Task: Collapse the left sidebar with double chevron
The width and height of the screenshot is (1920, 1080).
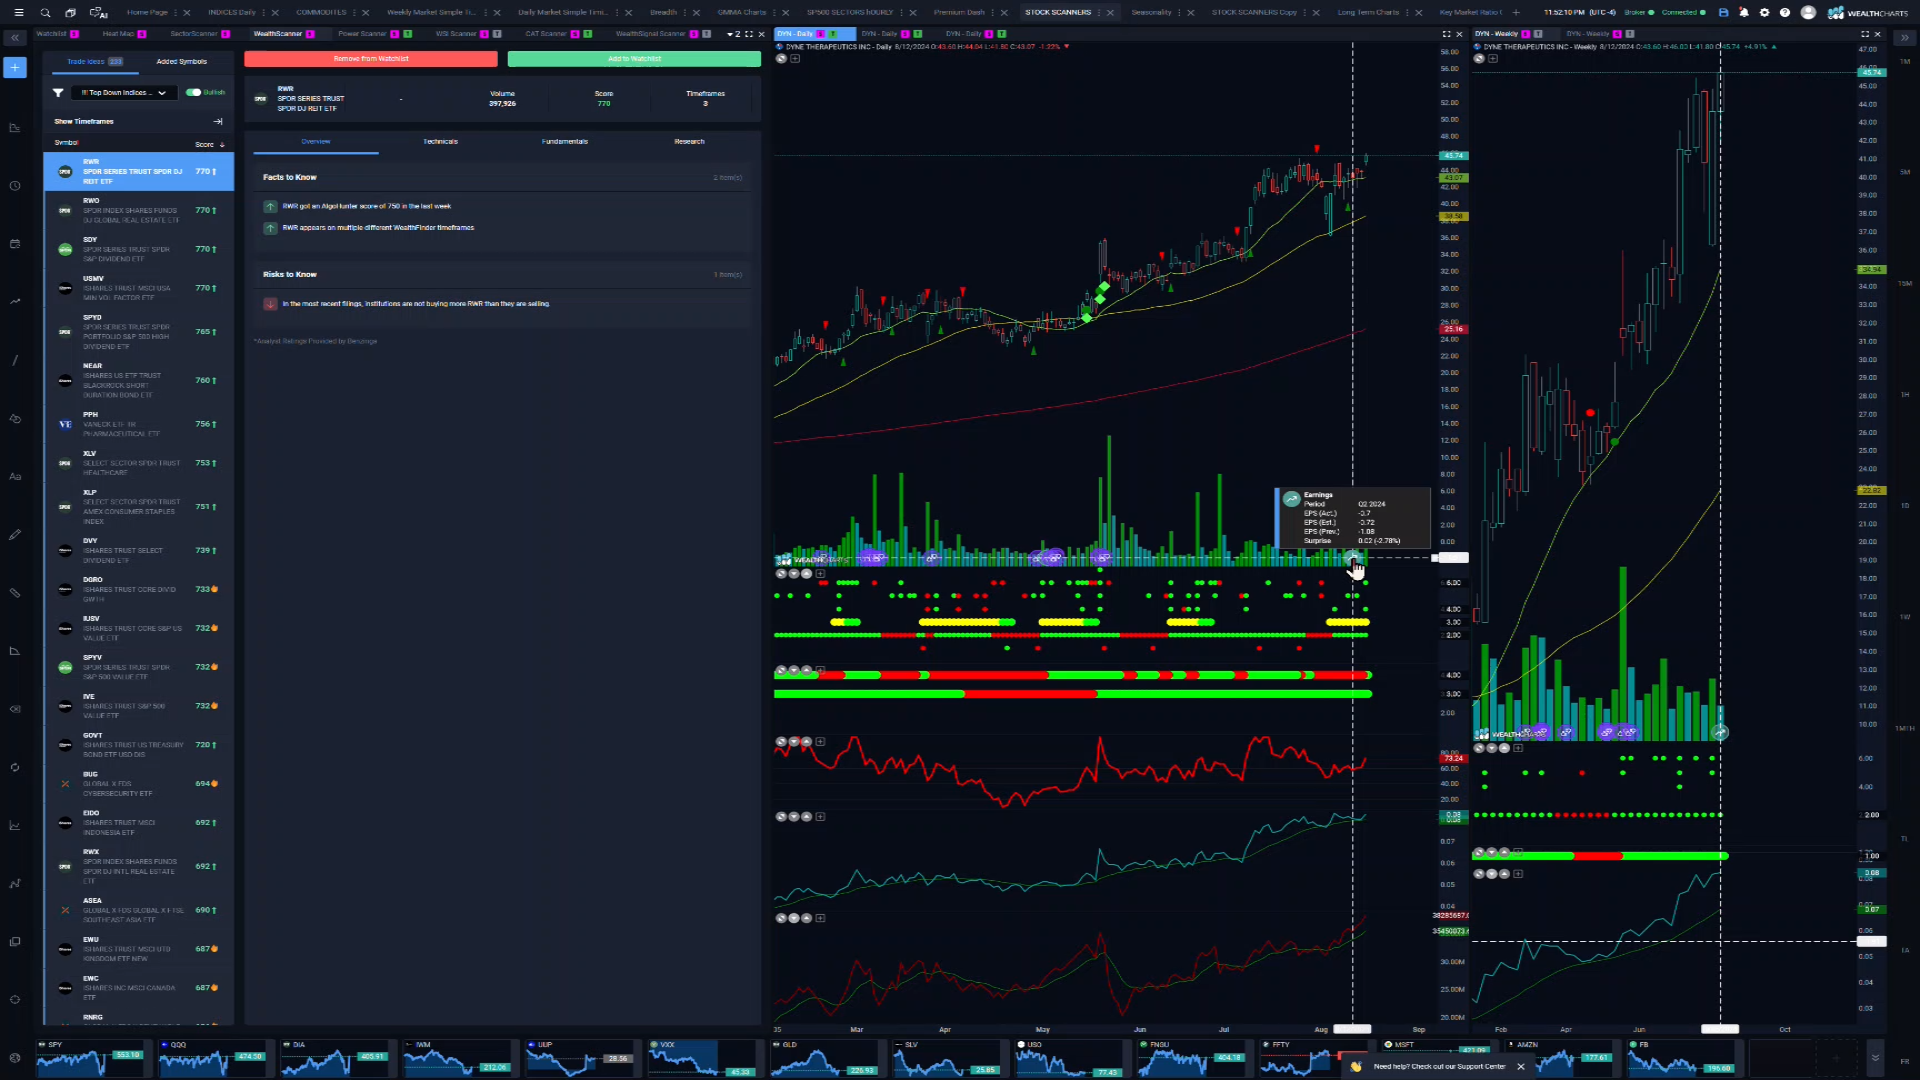Action: click(x=15, y=37)
